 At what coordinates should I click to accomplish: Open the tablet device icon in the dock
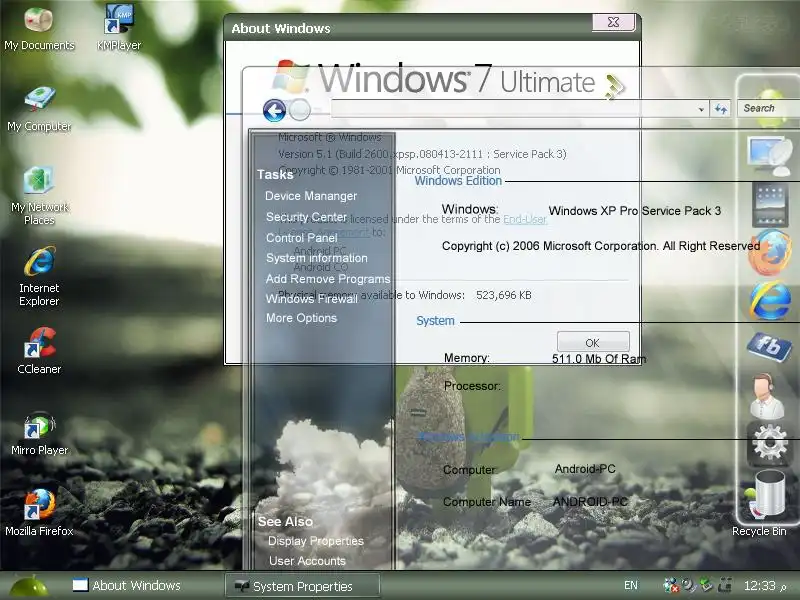770,205
